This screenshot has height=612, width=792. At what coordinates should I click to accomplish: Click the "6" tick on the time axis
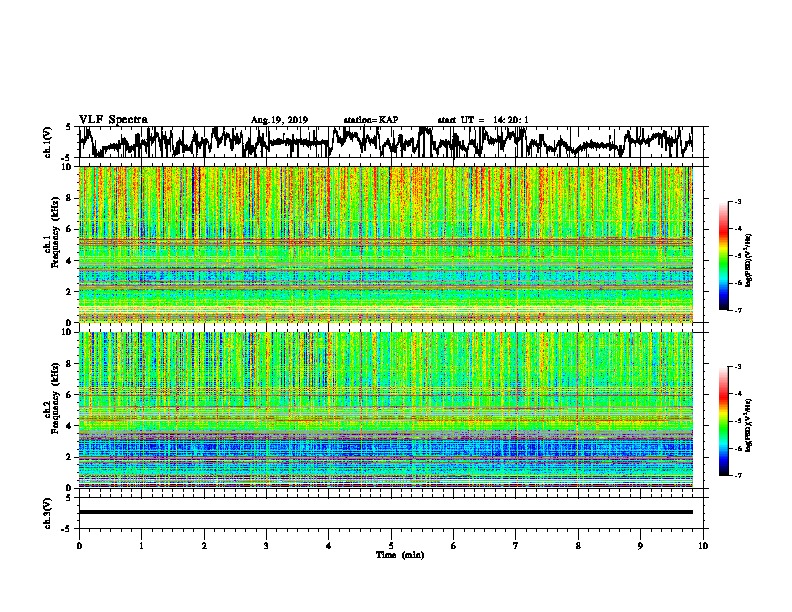coord(454,545)
